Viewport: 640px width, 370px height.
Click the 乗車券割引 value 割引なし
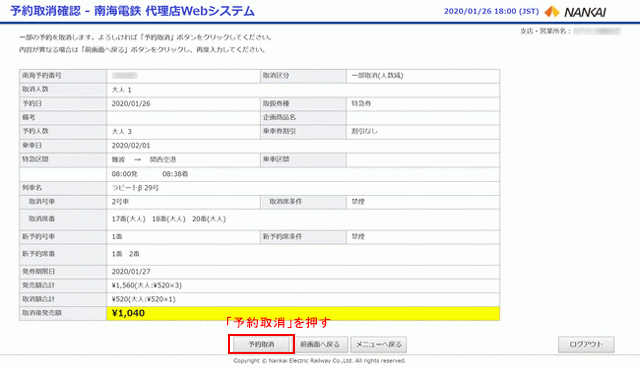(x=364, y=131)
